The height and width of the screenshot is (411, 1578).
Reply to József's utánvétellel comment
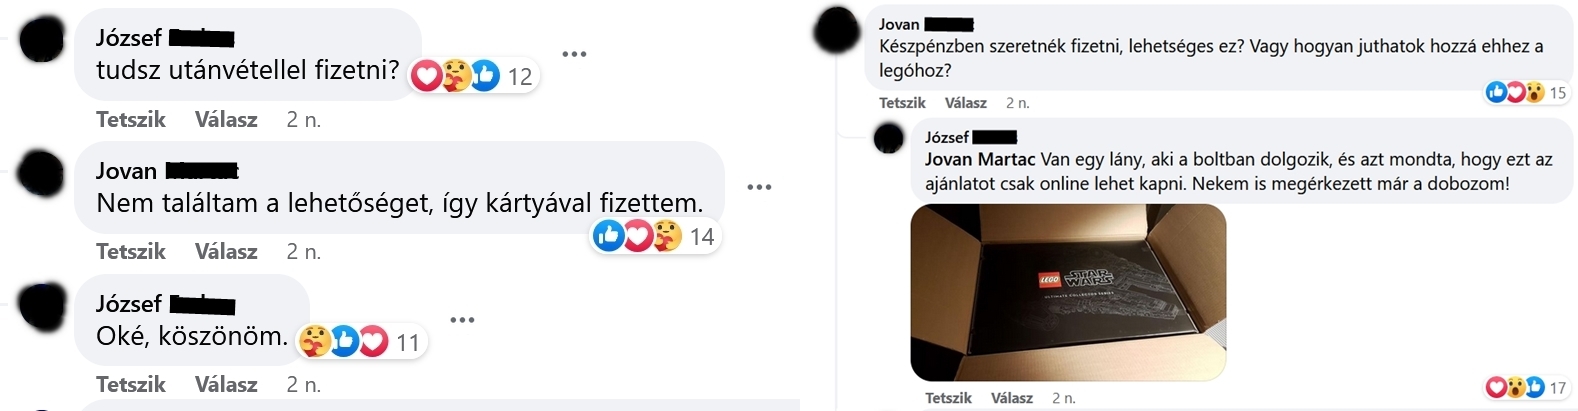pyautogui.click(x=226, y=119)
